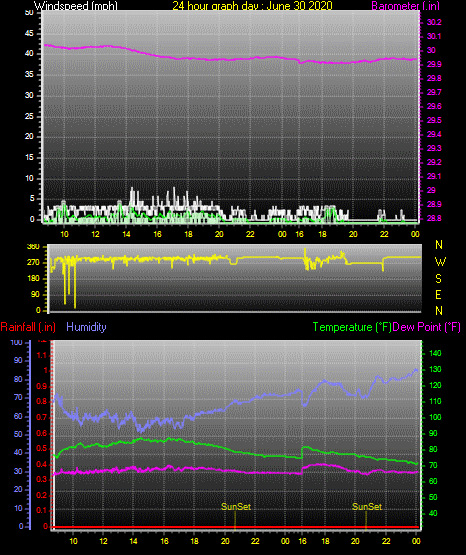Click the blue 'Humidity' legend label
This screenshot has width=466, height=555.
86,327
